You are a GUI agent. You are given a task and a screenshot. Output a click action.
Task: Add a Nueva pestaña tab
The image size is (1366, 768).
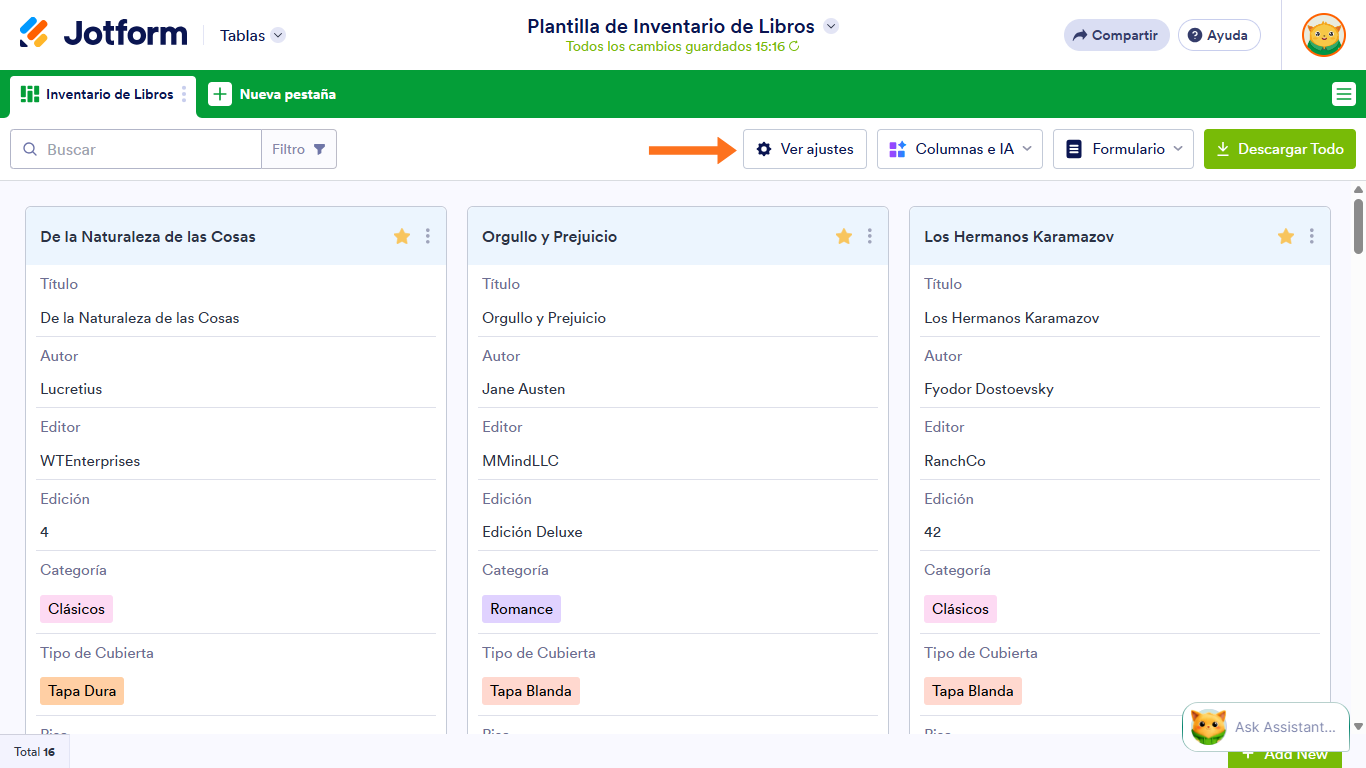pos(272,94)
